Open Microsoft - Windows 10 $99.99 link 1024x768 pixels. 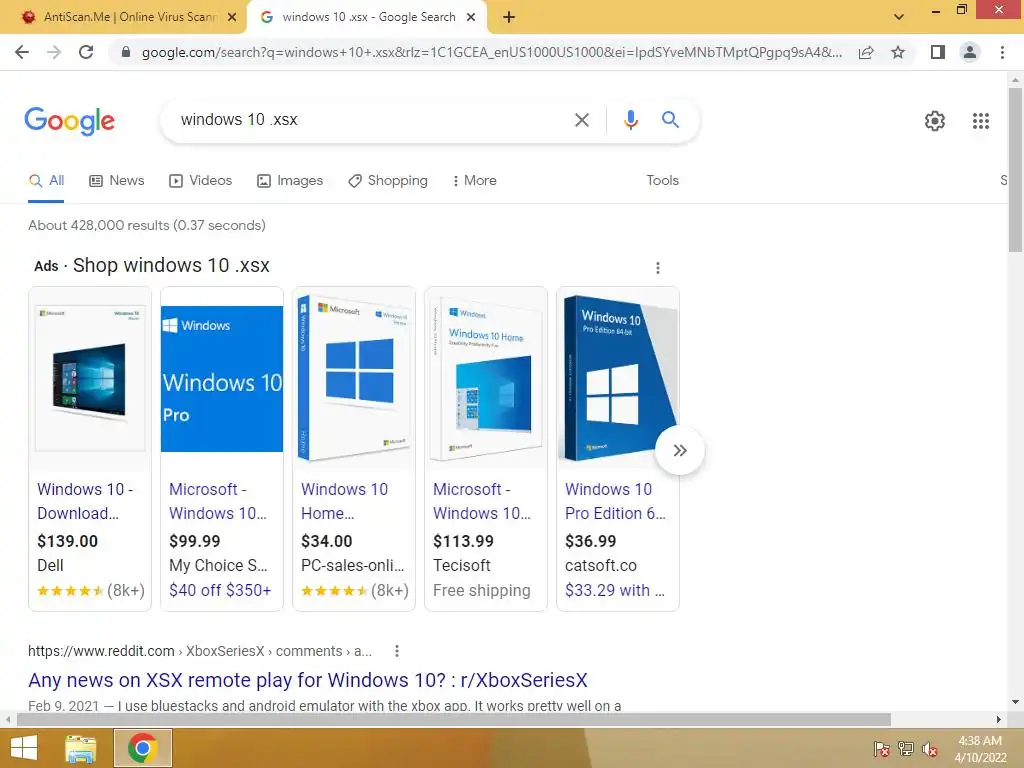coord(218,502)
